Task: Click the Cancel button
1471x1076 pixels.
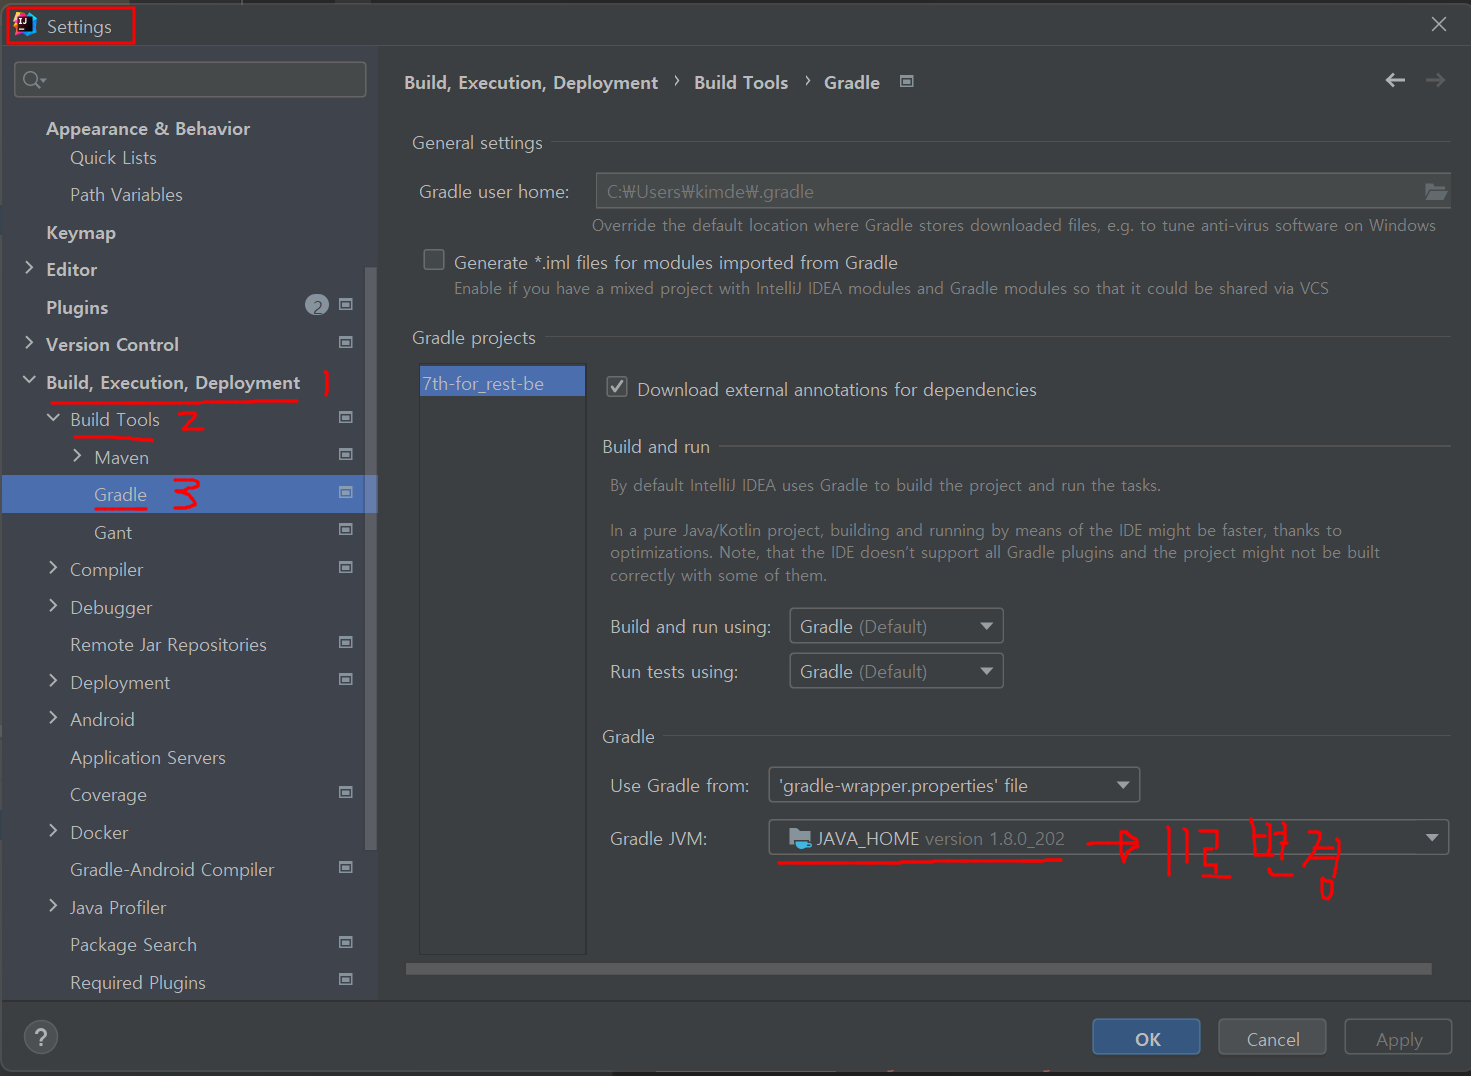Action: click(x=1272, y=1037)
